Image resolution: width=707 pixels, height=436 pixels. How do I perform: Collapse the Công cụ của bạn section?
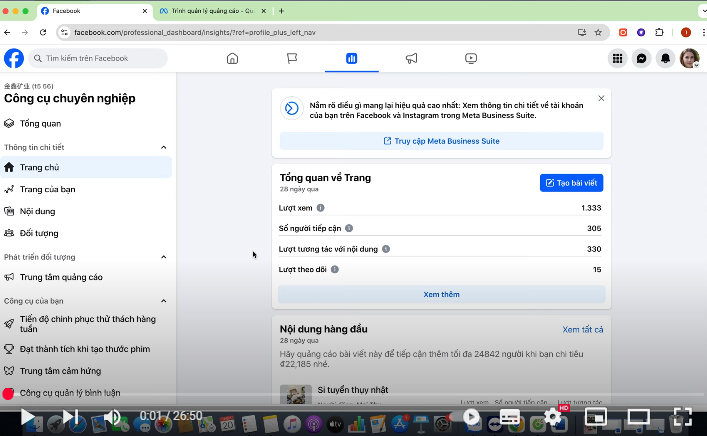tap(164, 301)
